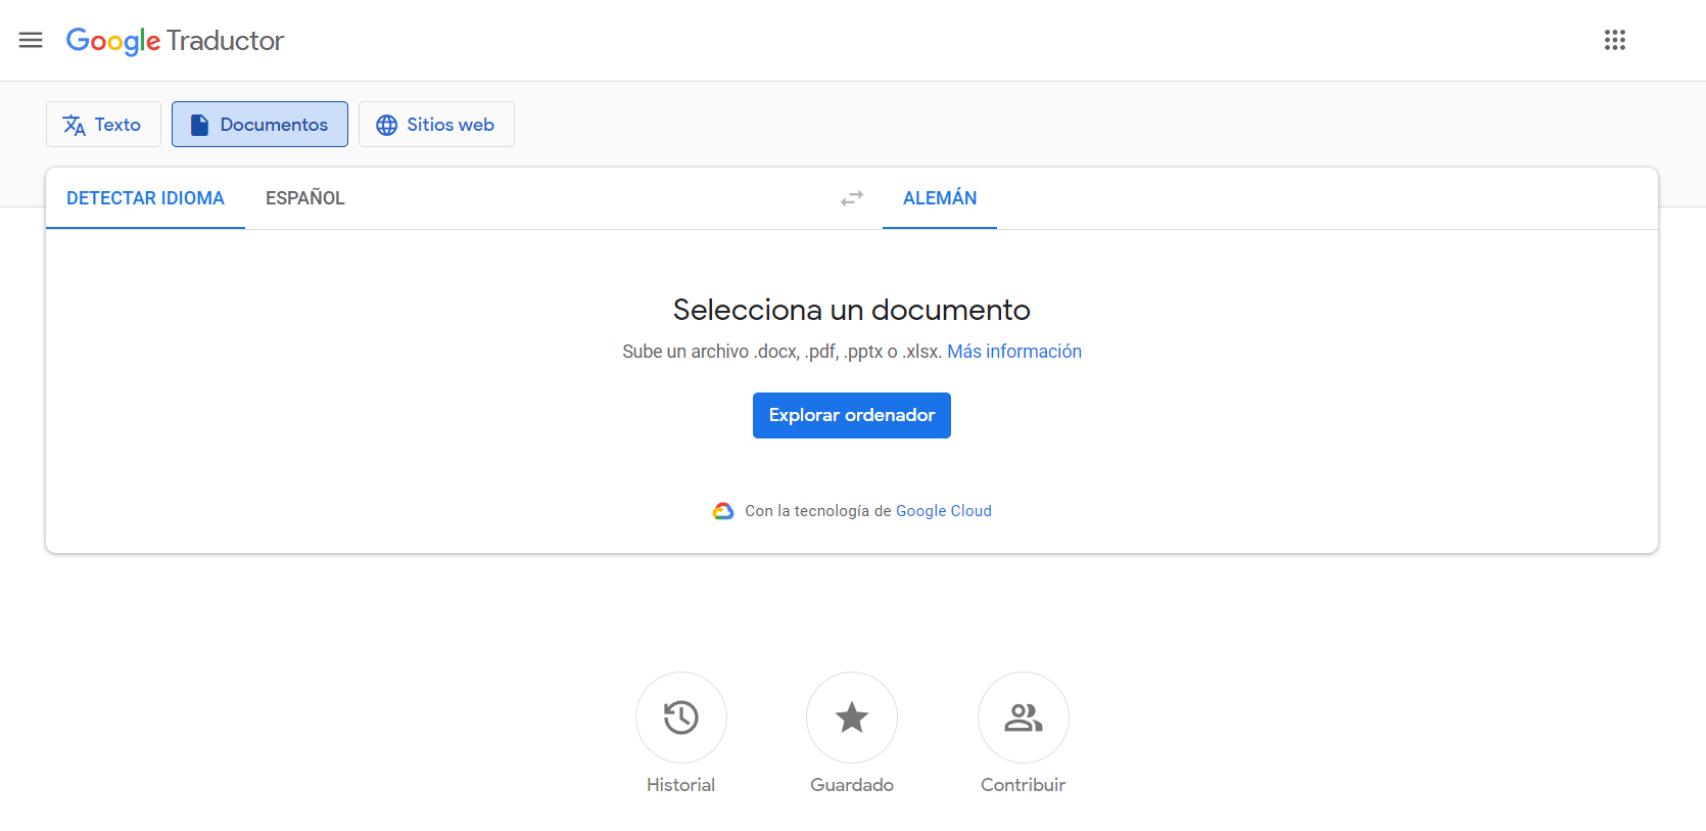Open Contribuir people icon
The image size is (1706, 831).
point(1023,717)
